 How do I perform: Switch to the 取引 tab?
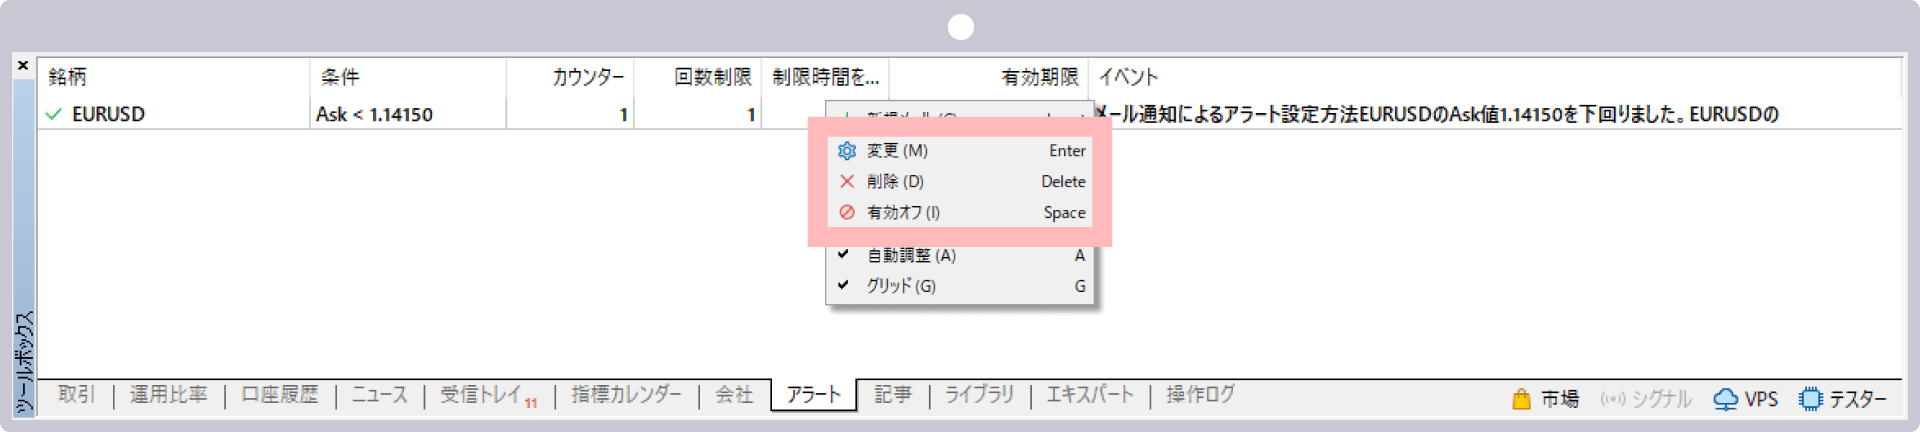76,395
